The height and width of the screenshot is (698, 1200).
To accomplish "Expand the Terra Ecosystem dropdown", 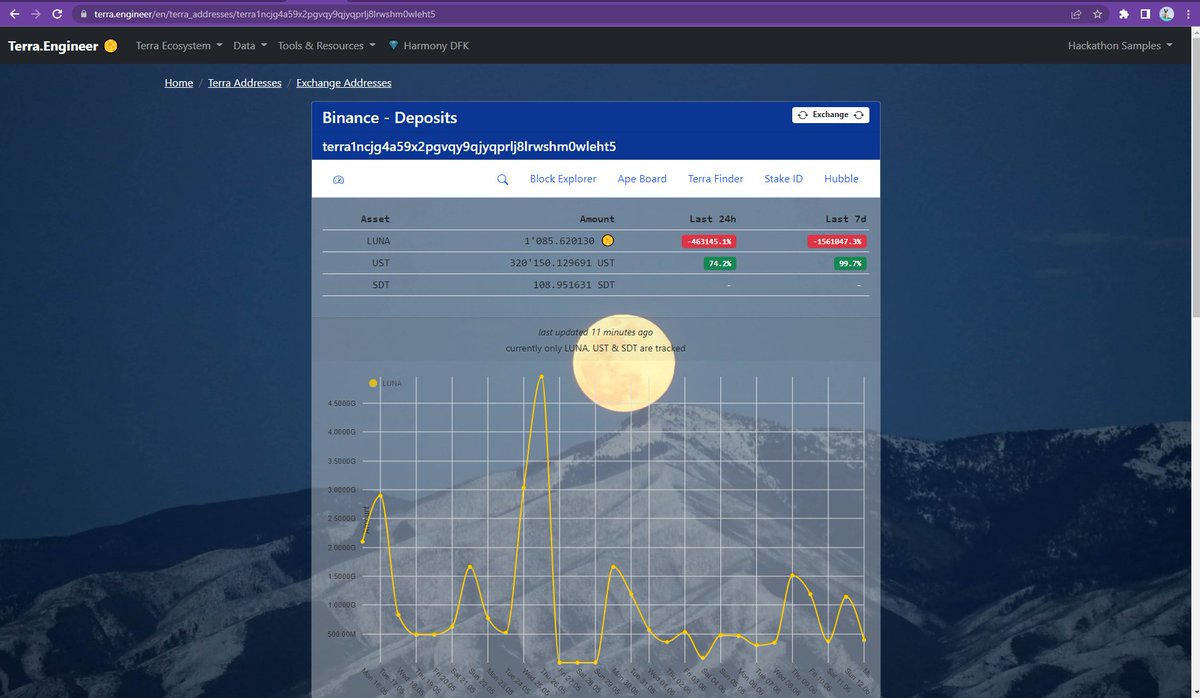I will point(179,46).
